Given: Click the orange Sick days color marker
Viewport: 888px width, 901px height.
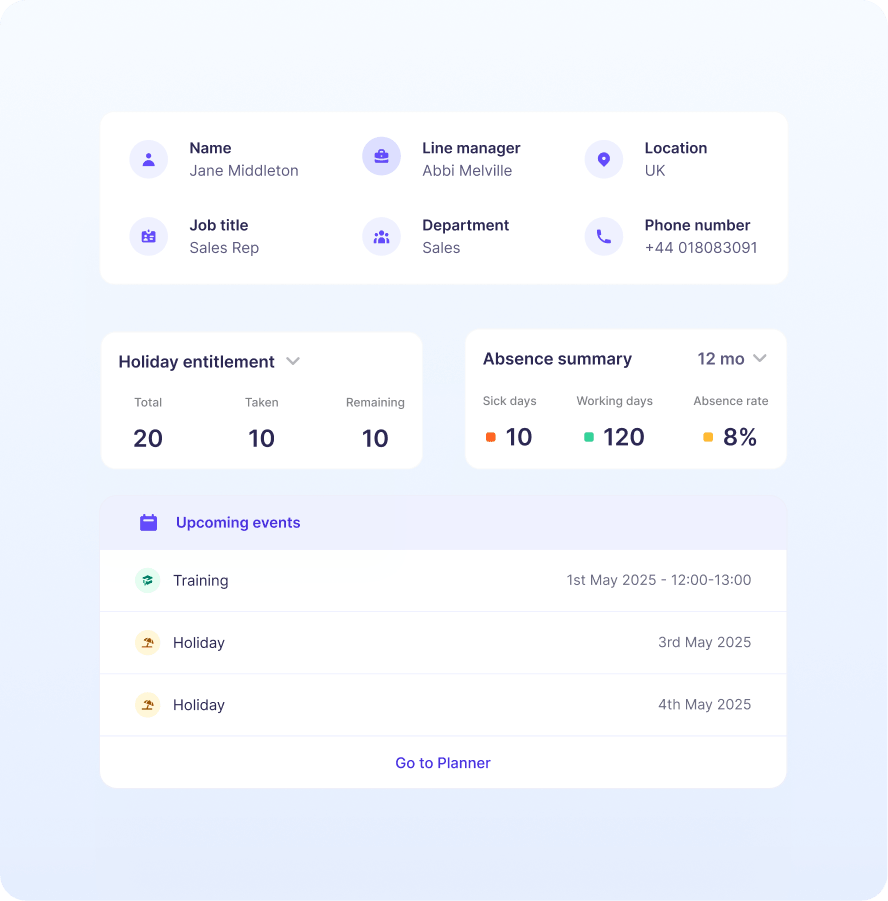Looking at the screenshot, I should pyautogui.click(x=491, y=437).
